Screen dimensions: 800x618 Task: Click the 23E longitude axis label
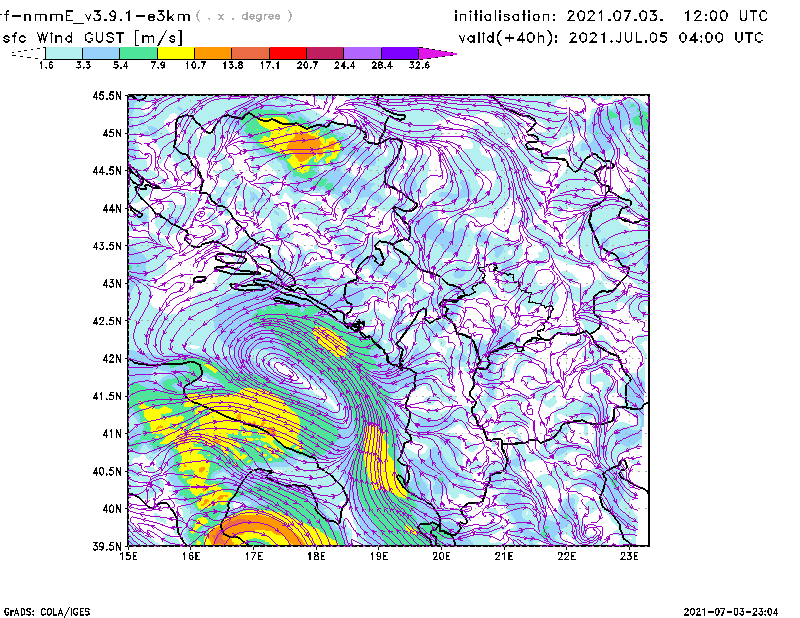pos(630,556)
